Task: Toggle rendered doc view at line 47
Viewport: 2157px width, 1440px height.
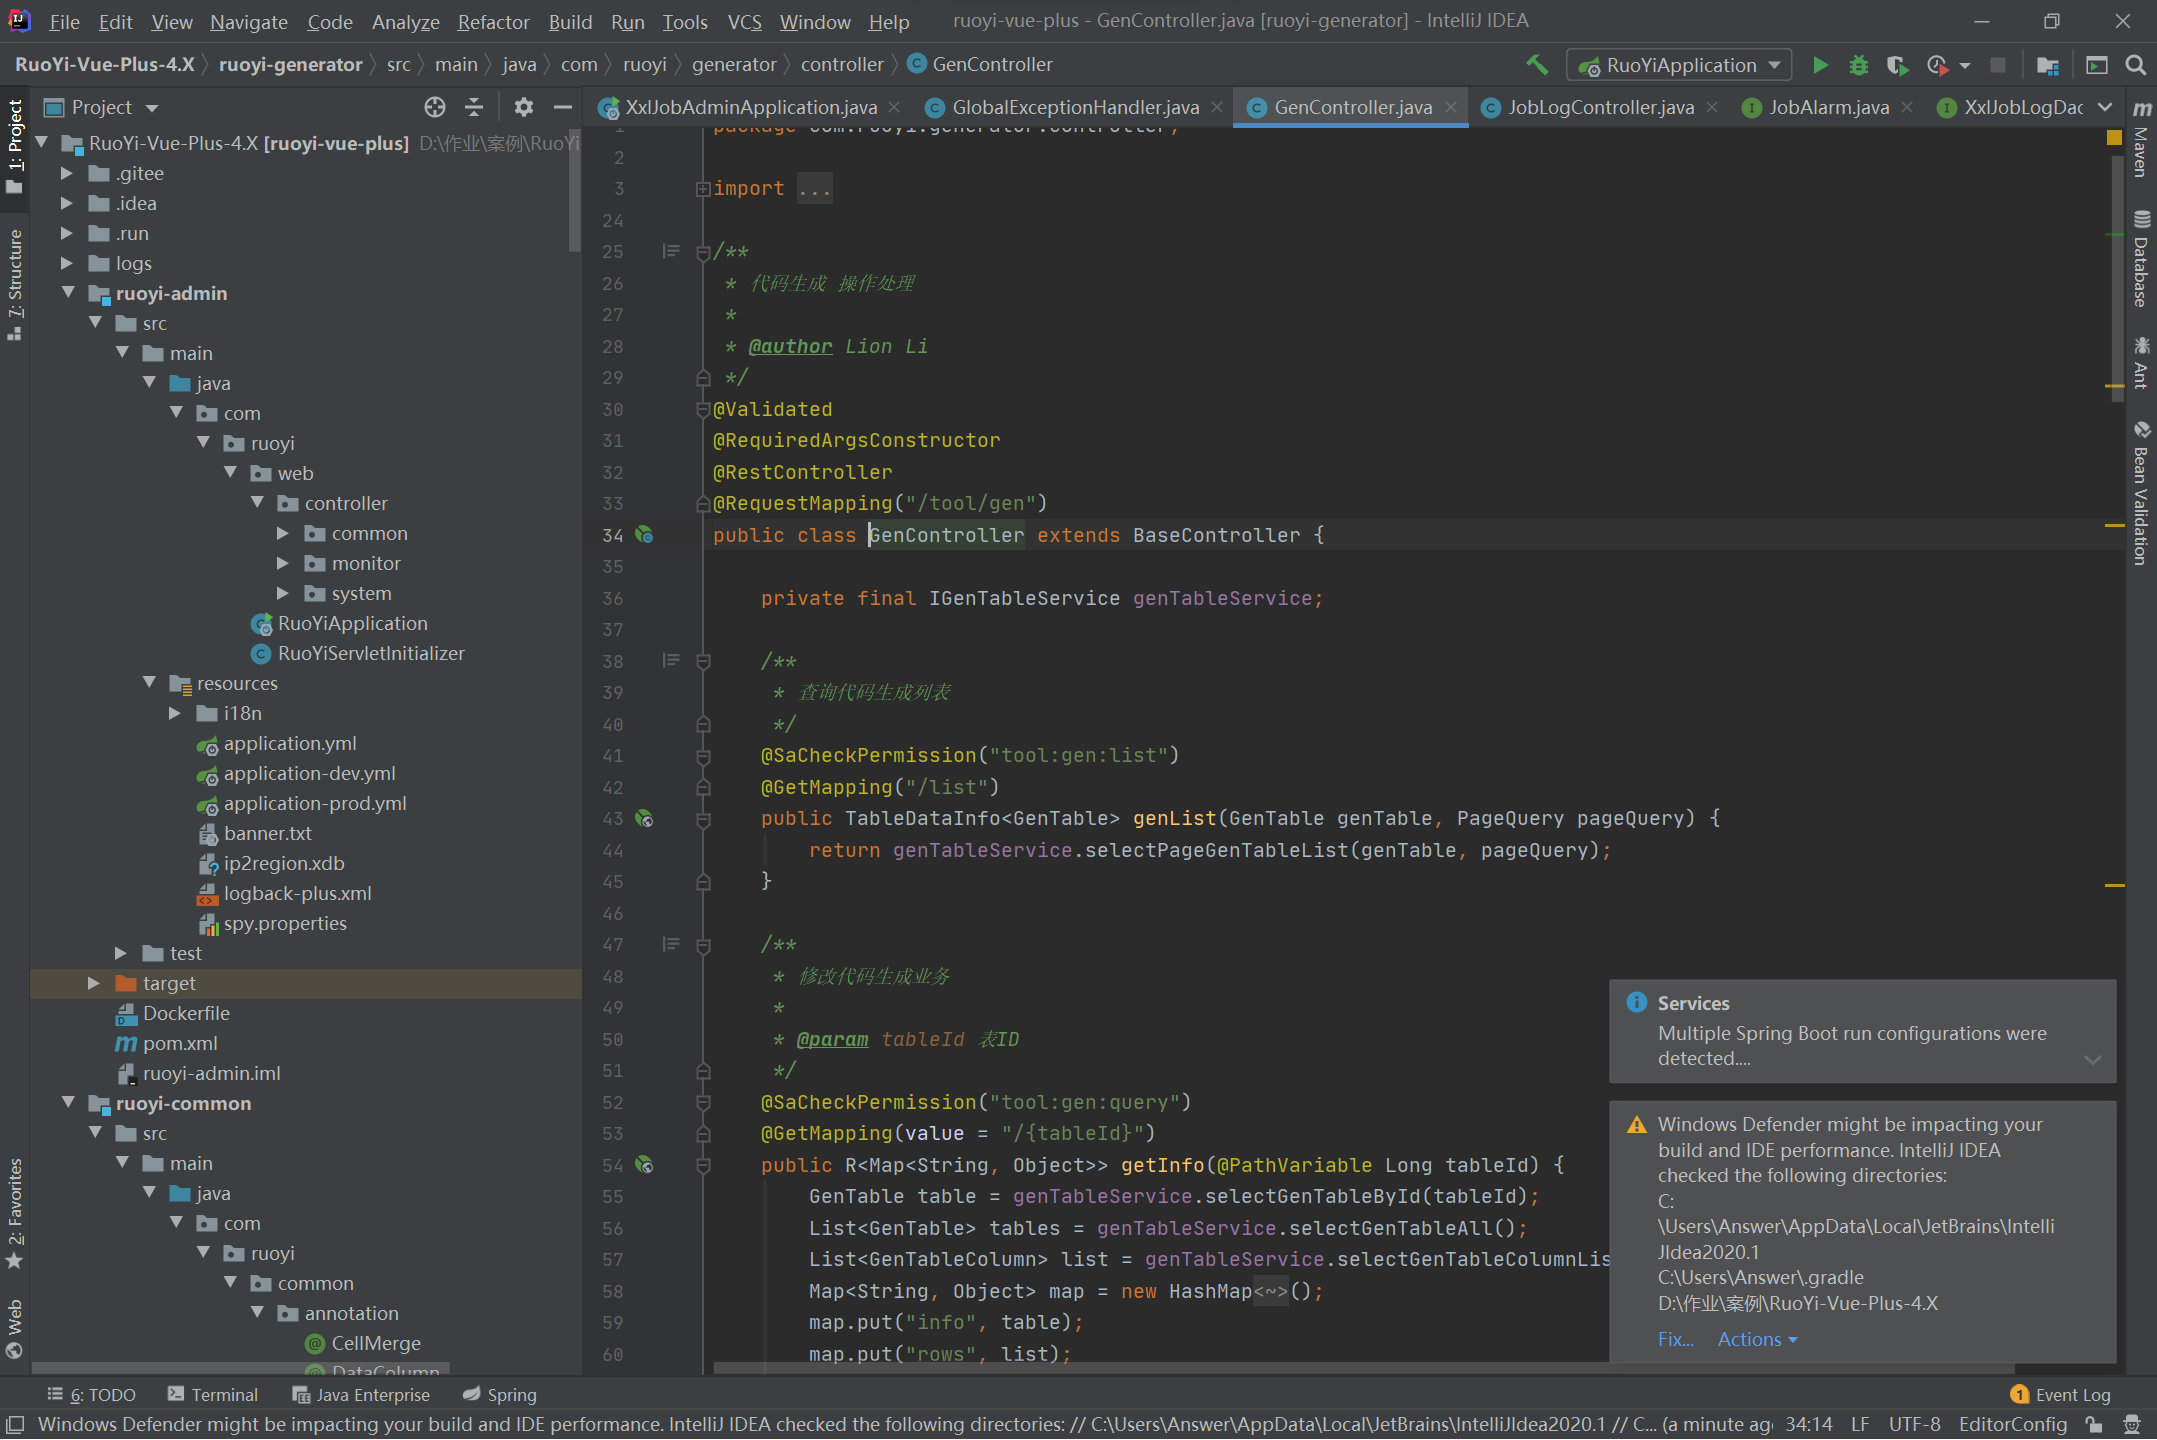Action: coord(671,944)
